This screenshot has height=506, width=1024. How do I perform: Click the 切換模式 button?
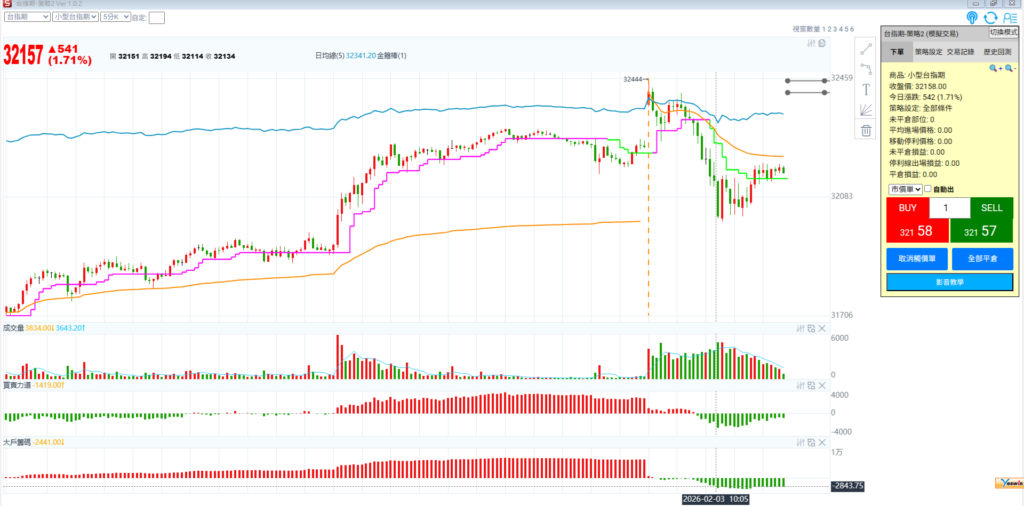point(995,33)
